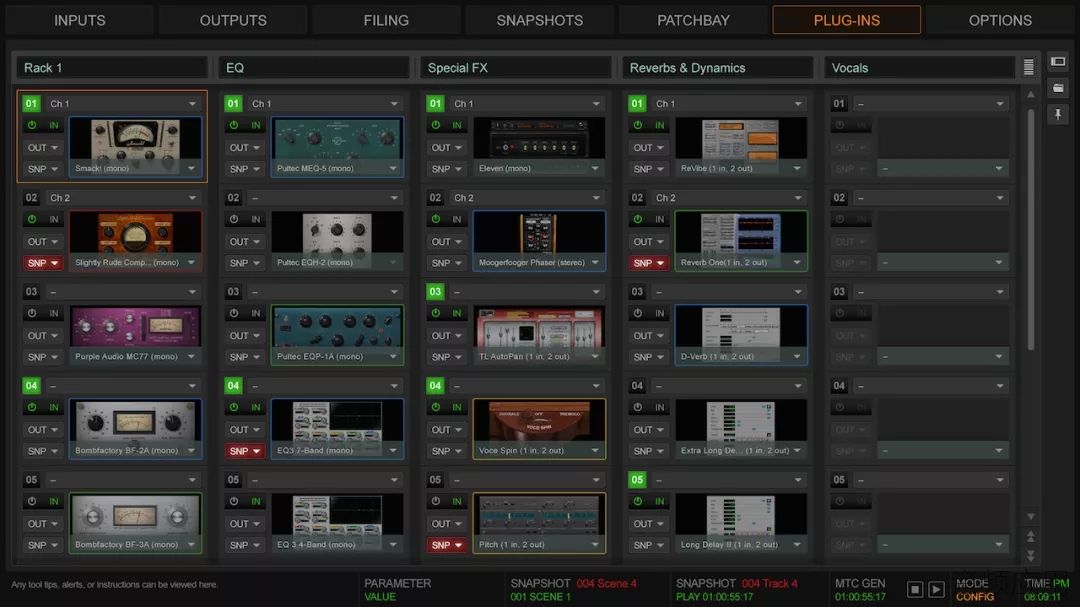Select slot number 04 in EQ rack

click(233, 385)
